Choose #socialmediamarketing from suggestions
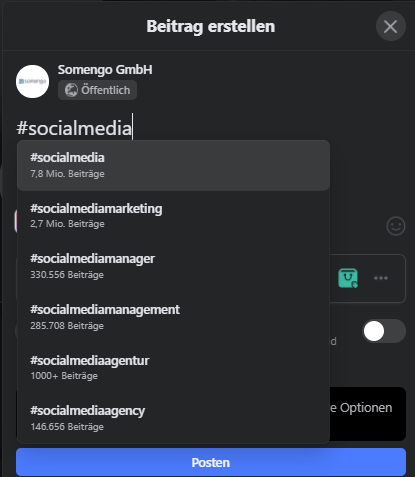This screenshot has height=477, width=415. click(x=173, y=216)
